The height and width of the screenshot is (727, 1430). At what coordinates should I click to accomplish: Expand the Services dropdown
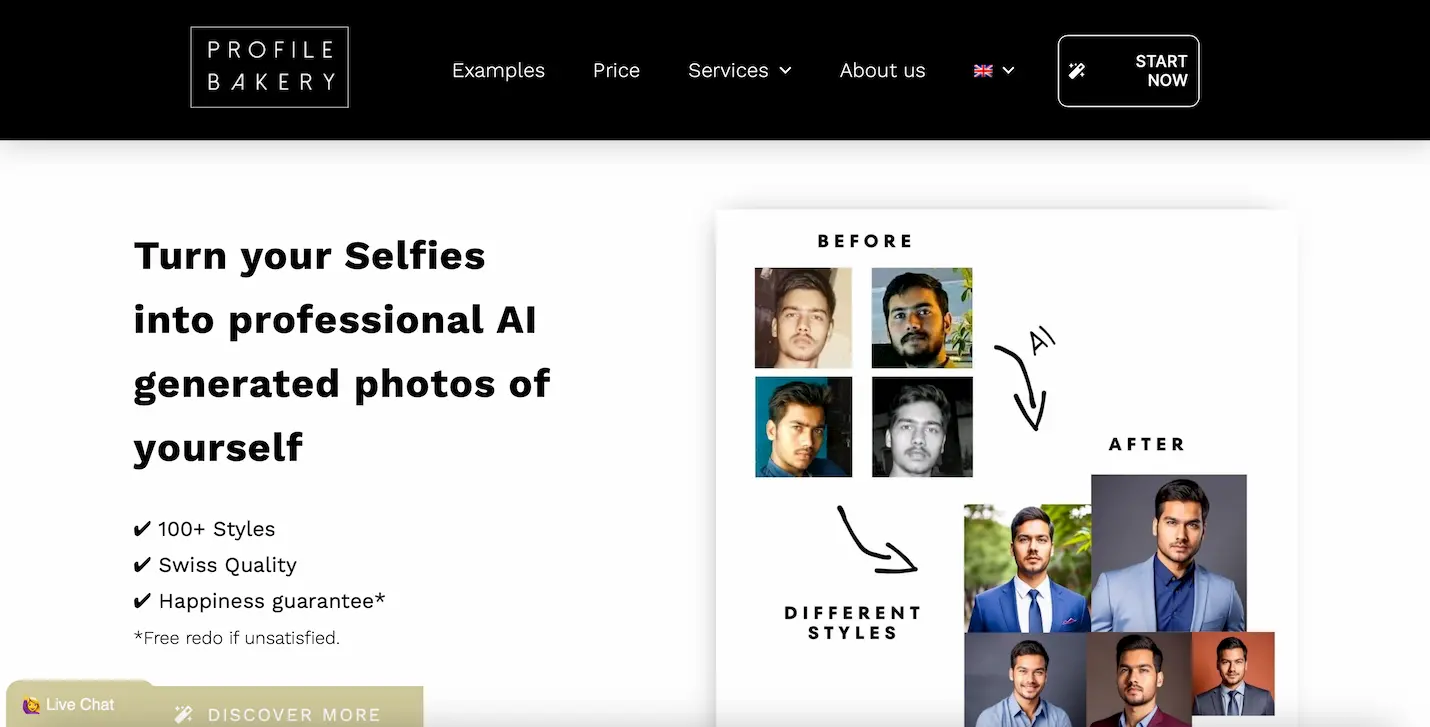[740, 70]
